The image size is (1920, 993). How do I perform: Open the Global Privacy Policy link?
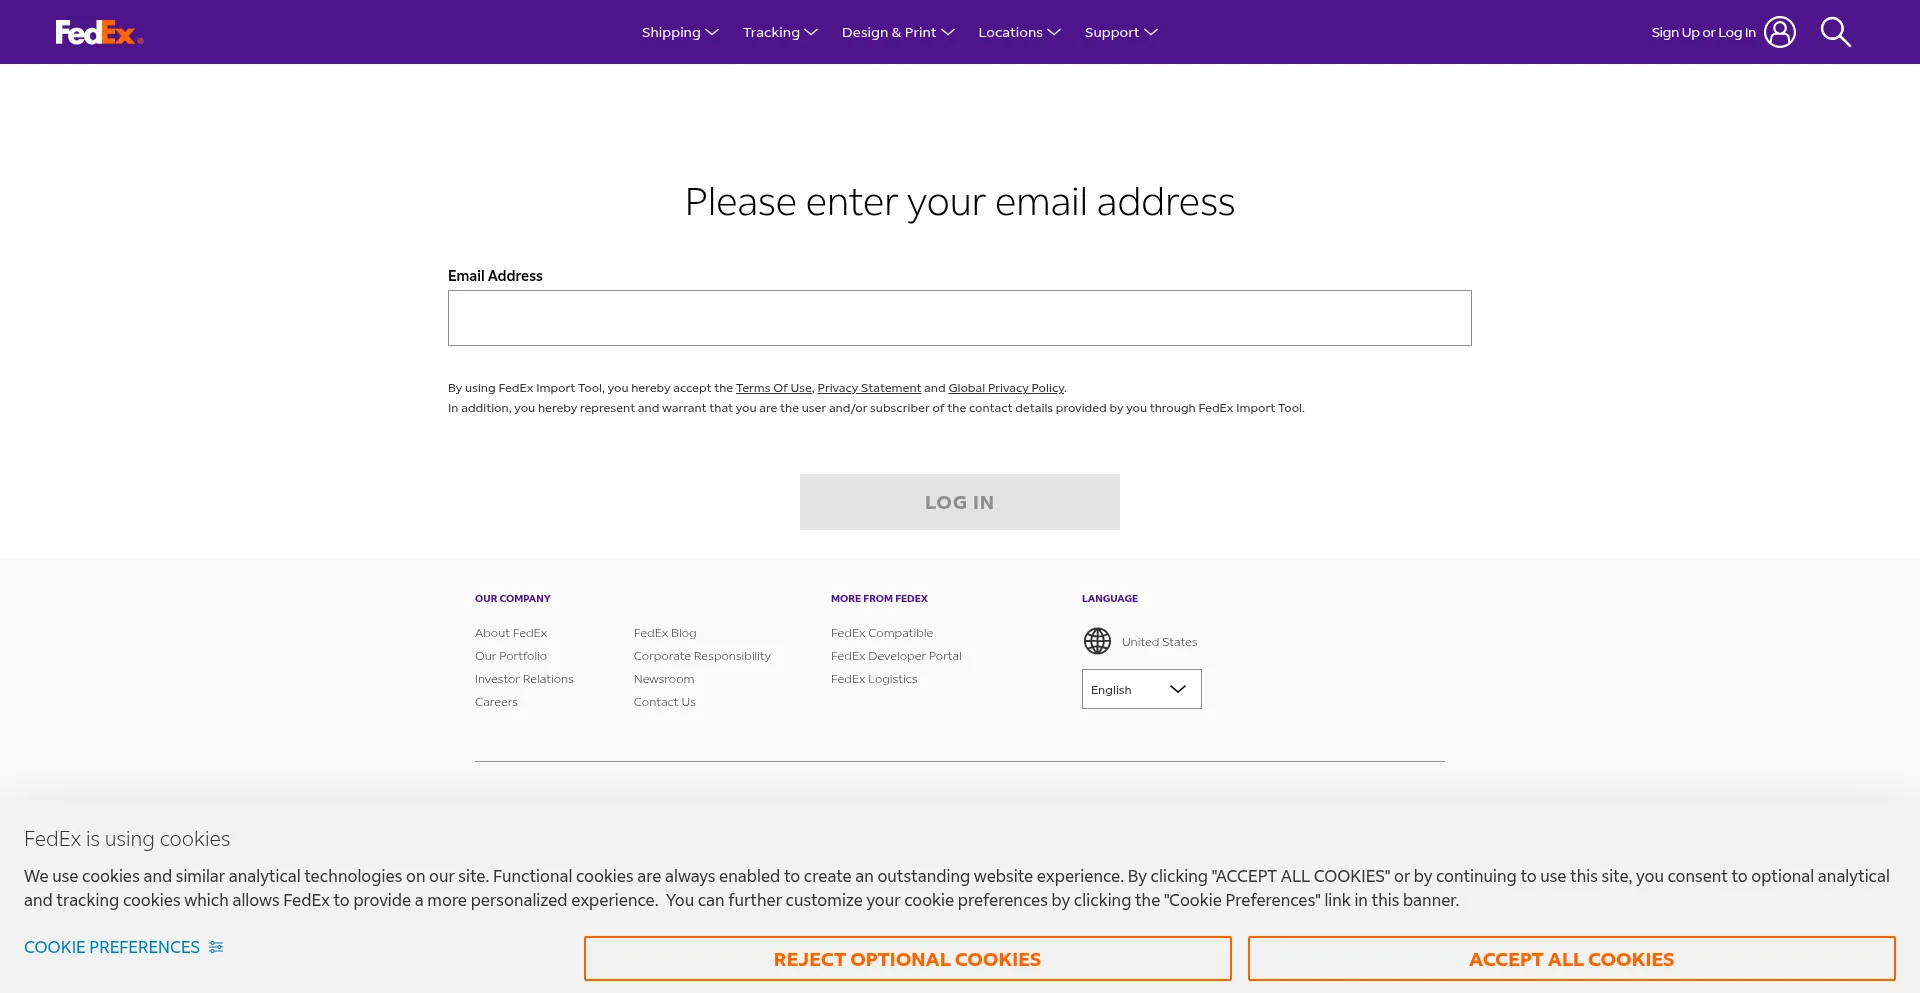pos(1005,388)
